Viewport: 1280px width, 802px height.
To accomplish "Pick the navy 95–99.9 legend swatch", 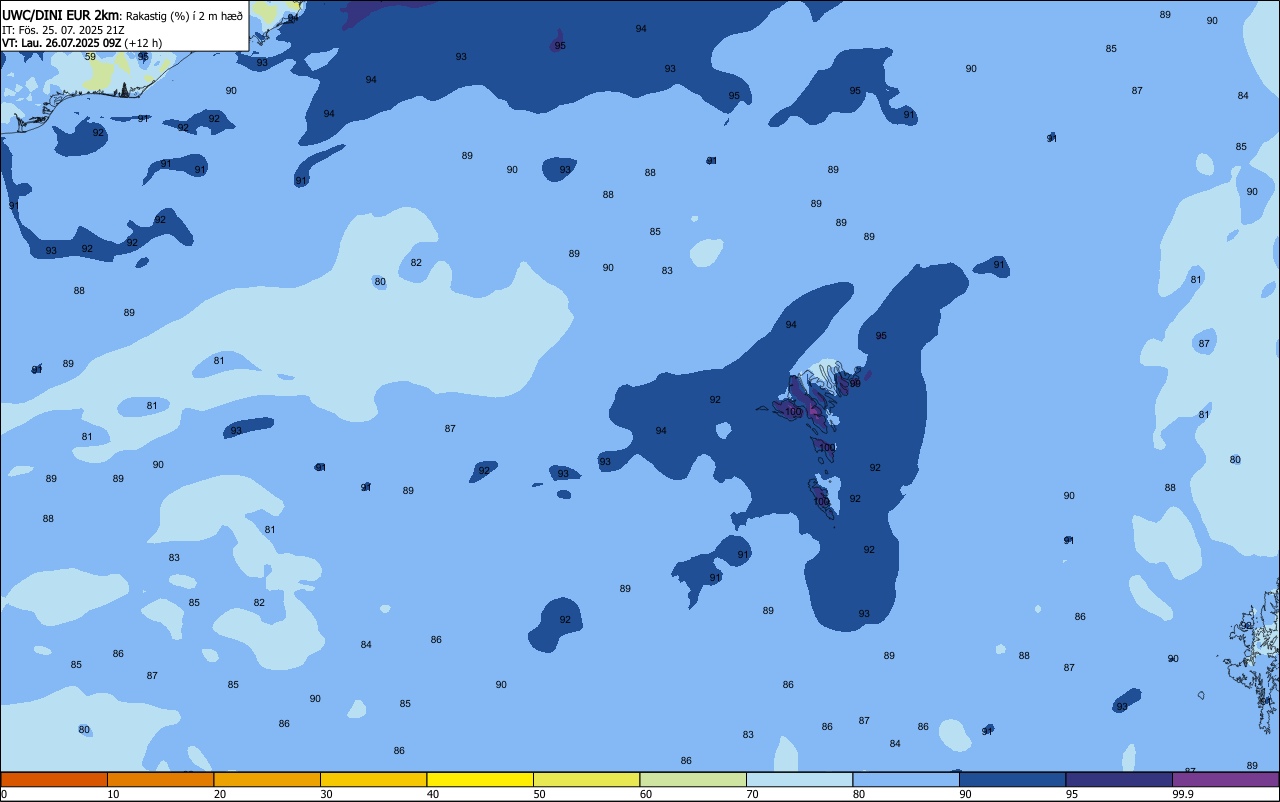I will click(x=1119, y=779).
